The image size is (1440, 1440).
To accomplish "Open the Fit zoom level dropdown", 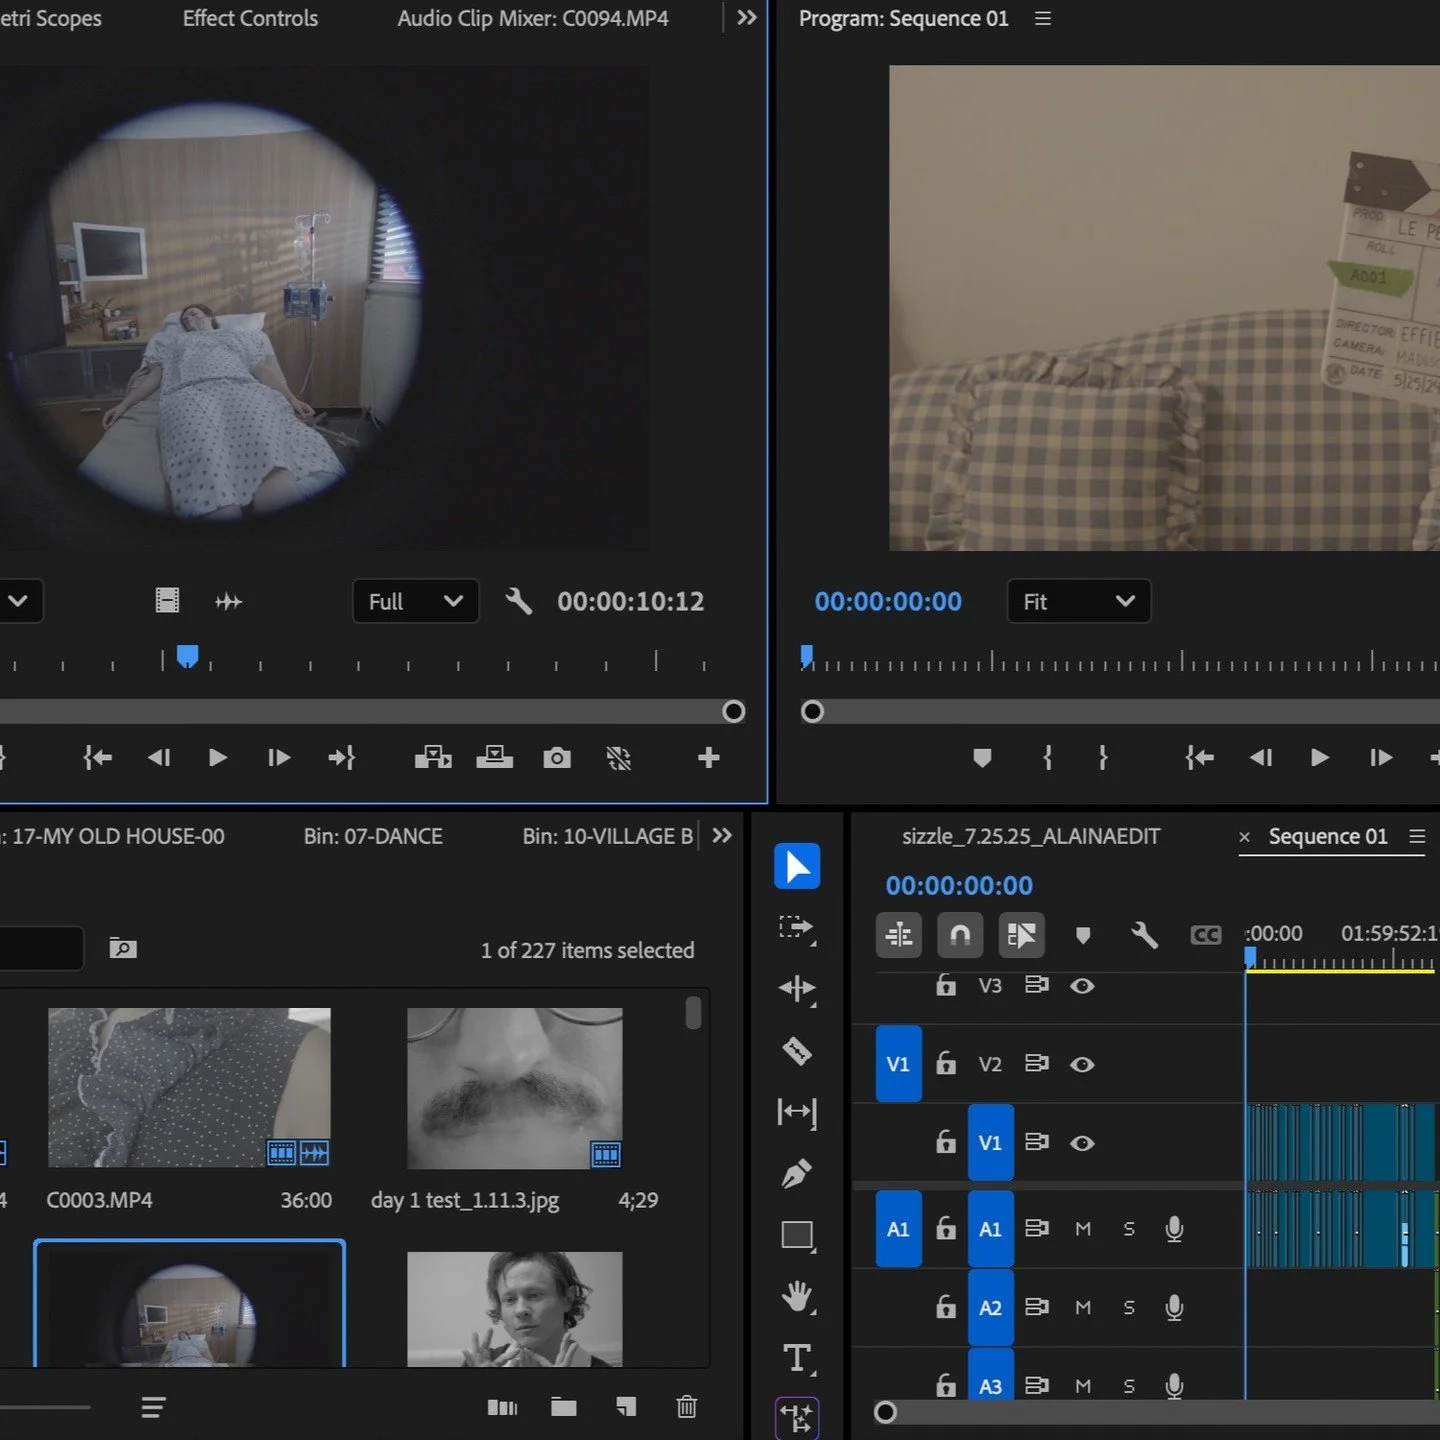I will coord(1078,601).
